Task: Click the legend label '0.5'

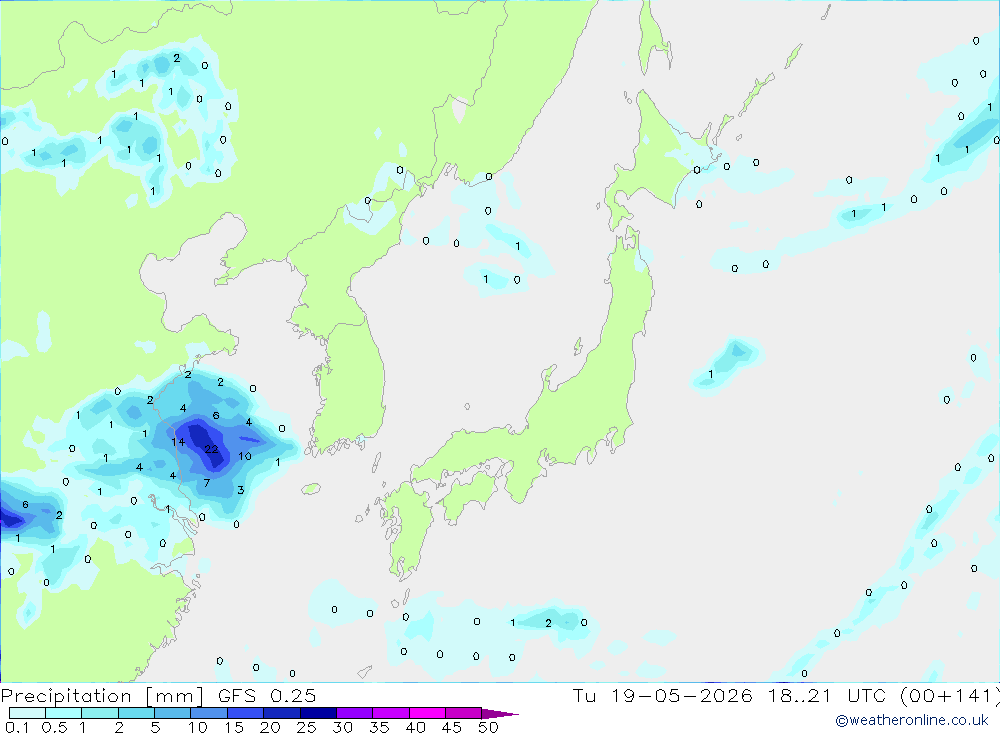Action: click(x=54, y=727)
